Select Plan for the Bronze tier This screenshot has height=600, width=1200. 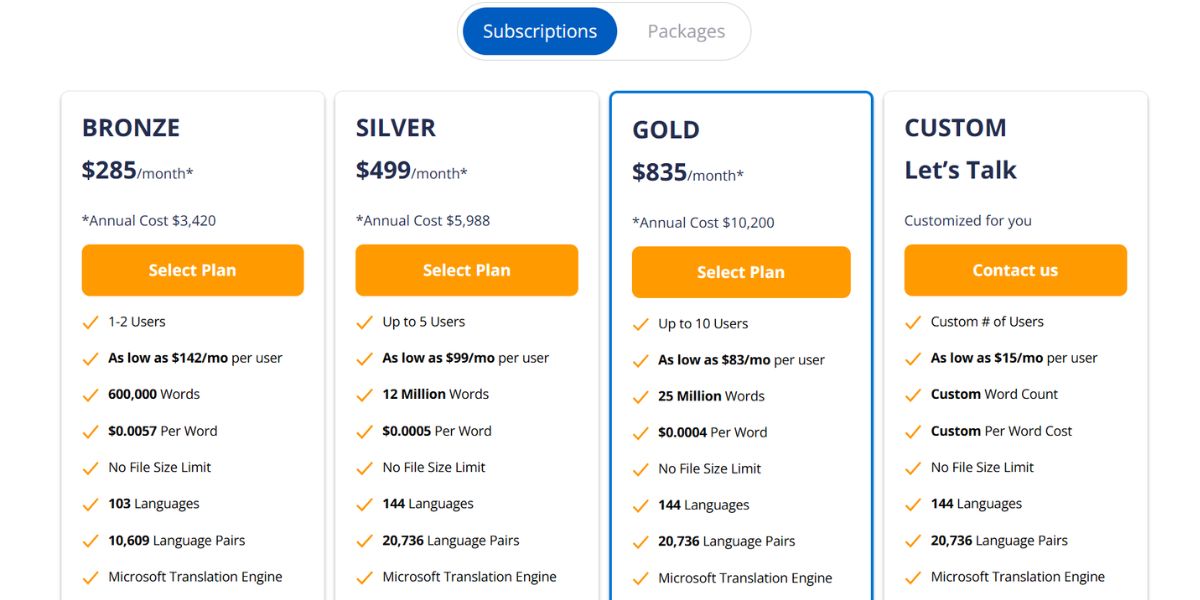pos(193,270)
